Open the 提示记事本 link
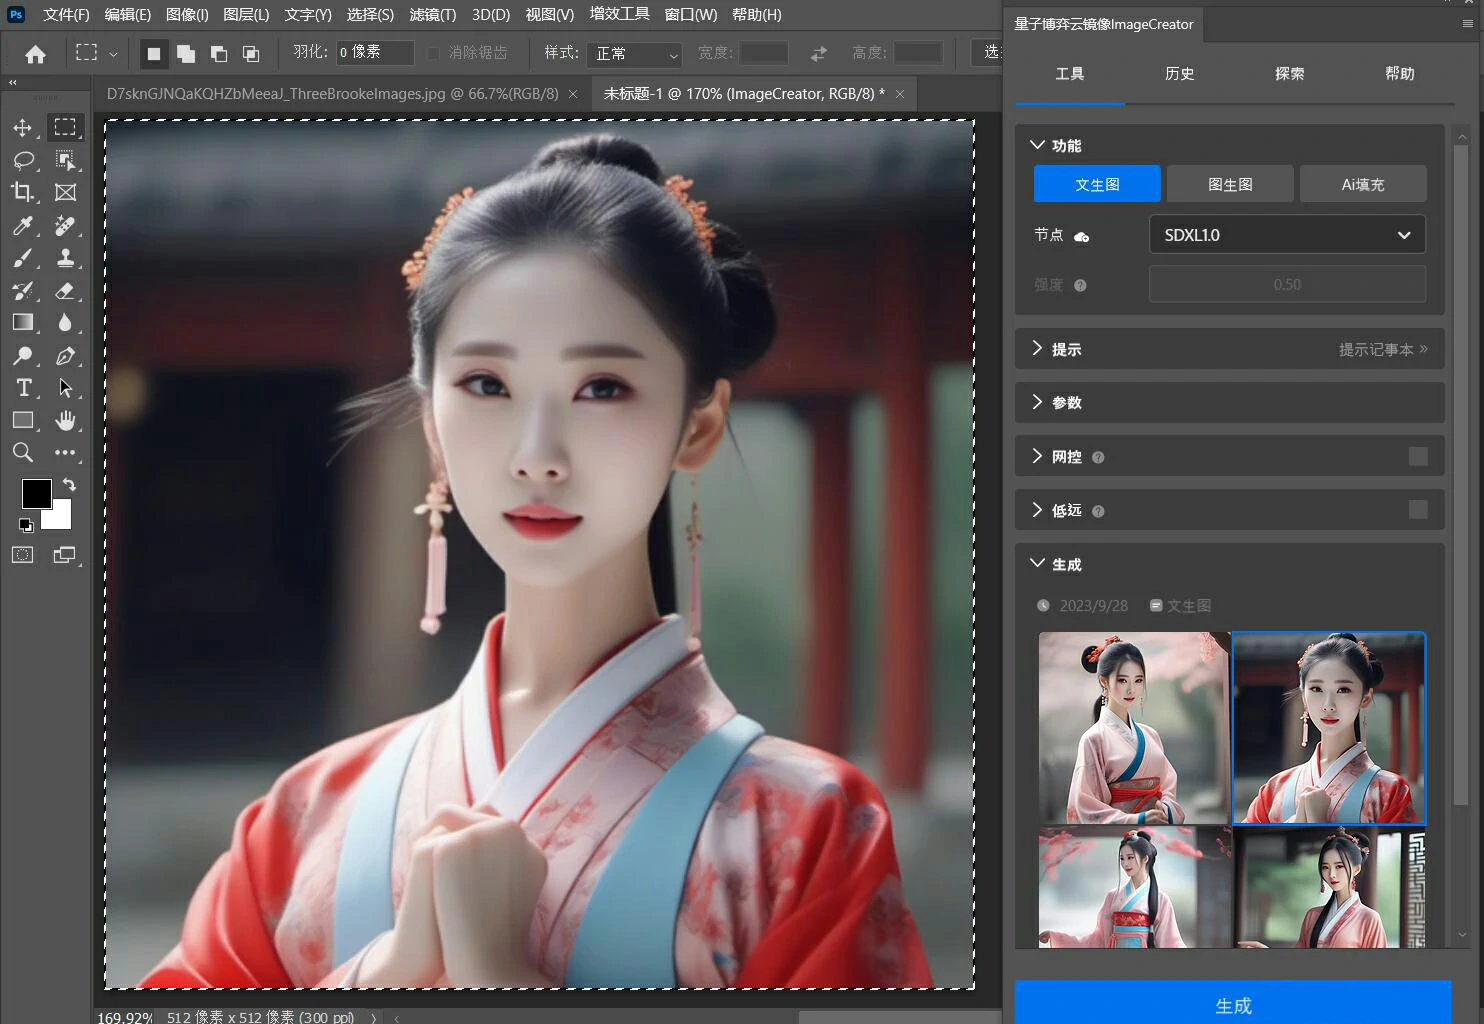 pos(1383,349)
